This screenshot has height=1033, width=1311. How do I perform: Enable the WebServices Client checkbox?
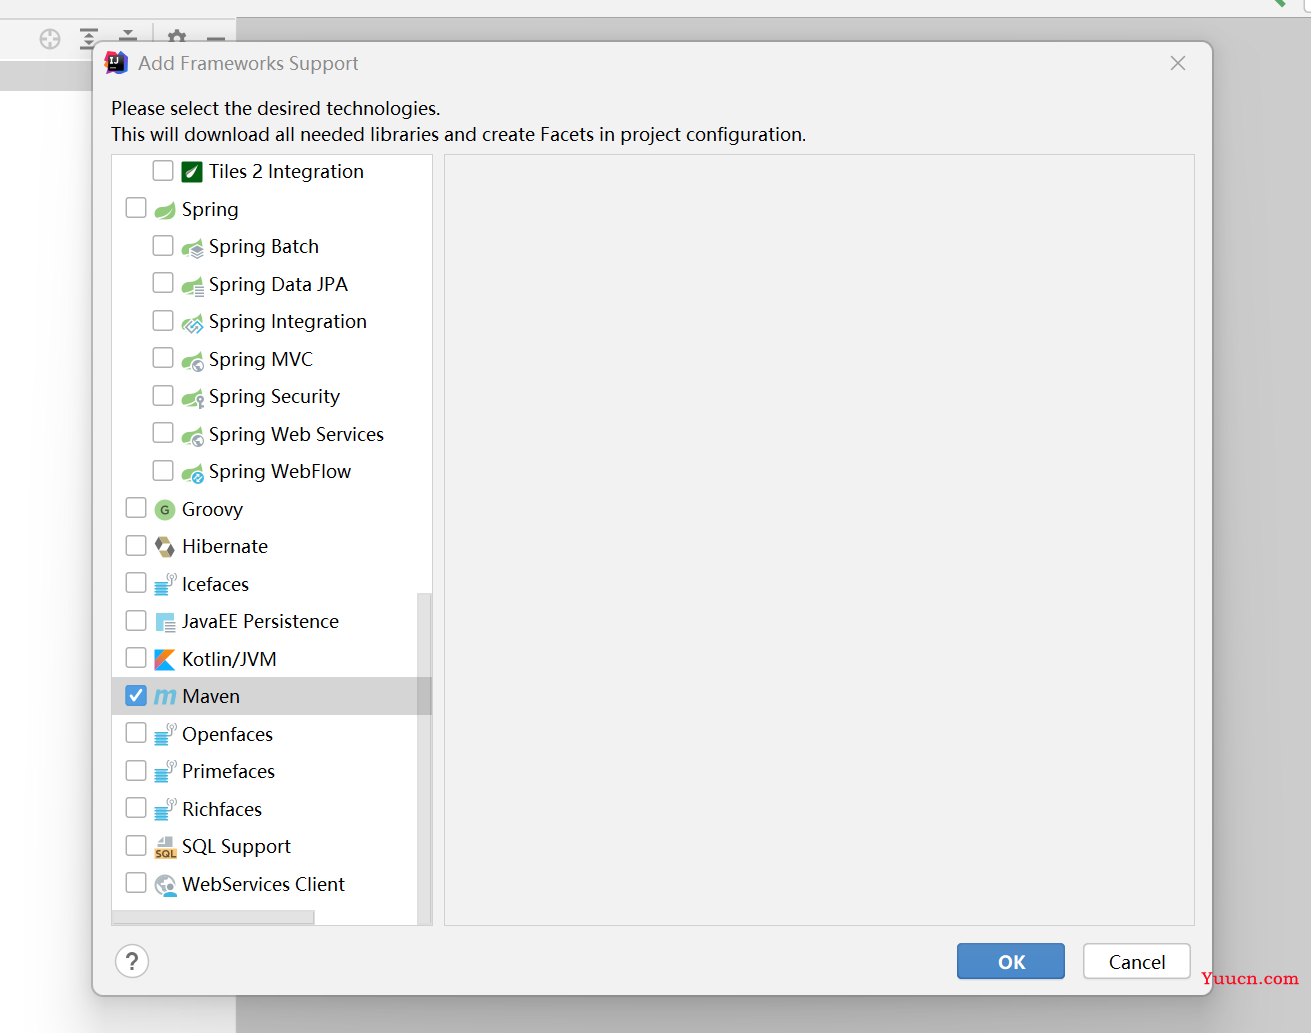(x=136, y=883)
